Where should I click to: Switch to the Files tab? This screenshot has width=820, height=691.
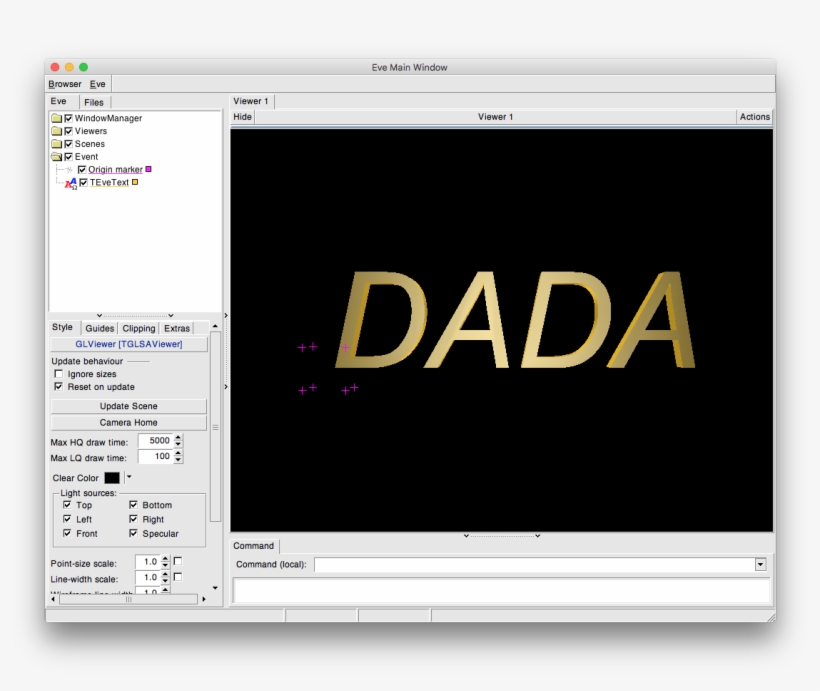click(x=93, y=102)
